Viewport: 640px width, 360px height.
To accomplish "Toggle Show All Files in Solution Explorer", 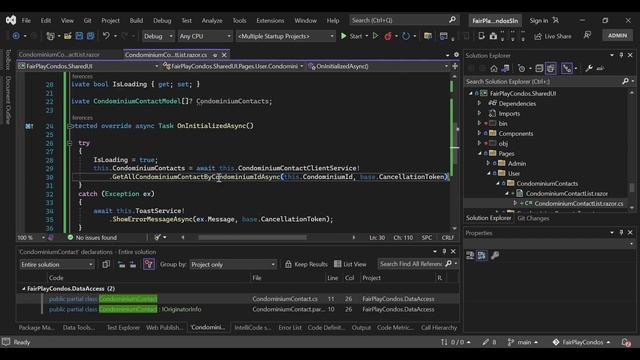I will coord(551,69).
